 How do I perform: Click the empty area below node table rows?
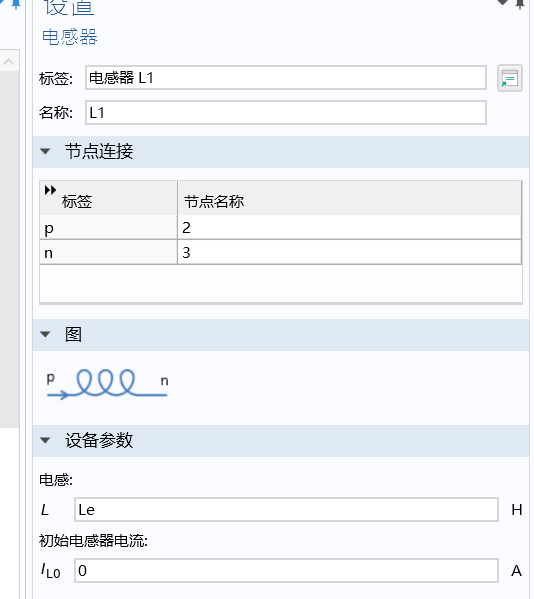(x=281, y=283)
